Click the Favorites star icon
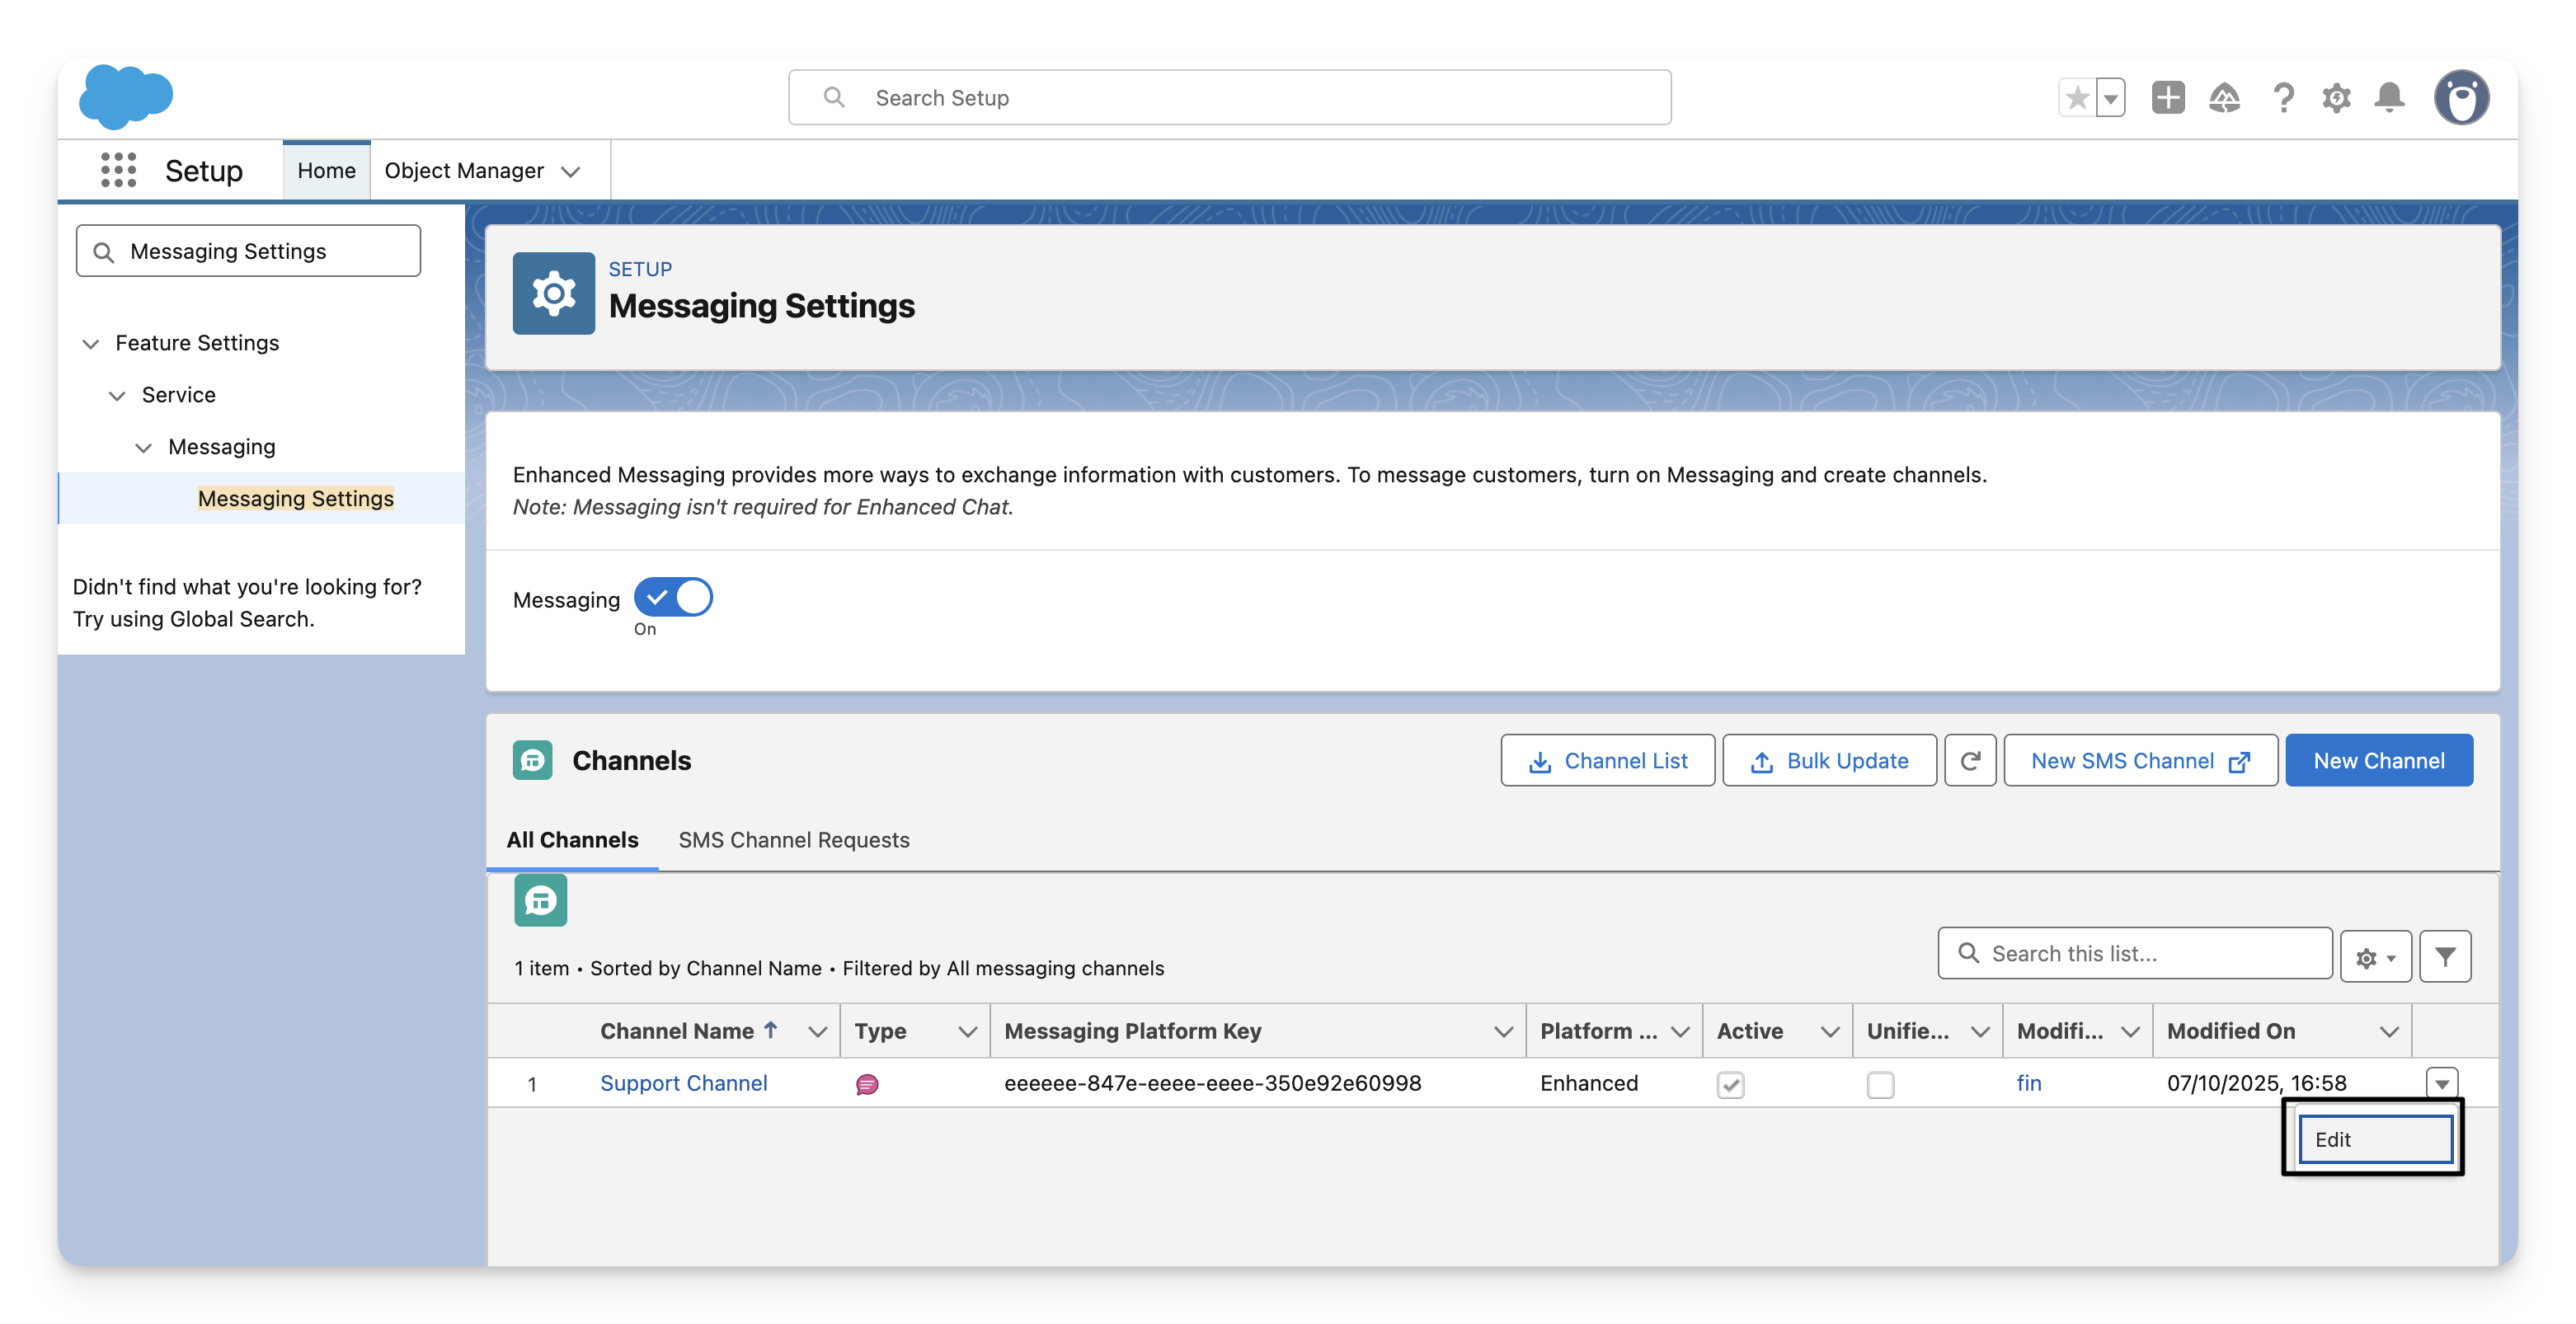Screen dimensions: 2576x1324 point(2077,98)
